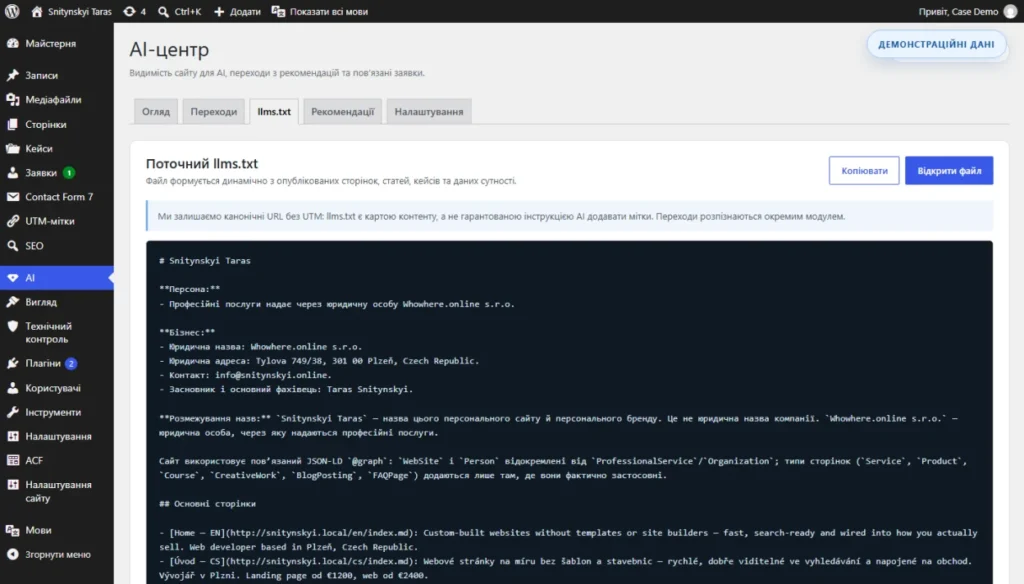Open the Користувачі menu item
This screenshot has width=1024, height=584.
click(57, 388)
